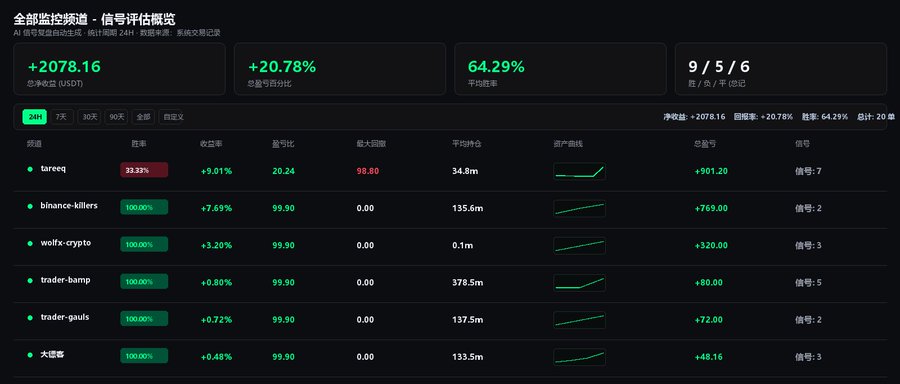The image size is (900, 384).
Task: Click the +2078.16 total net profit card
Action: tap(119, 69)
